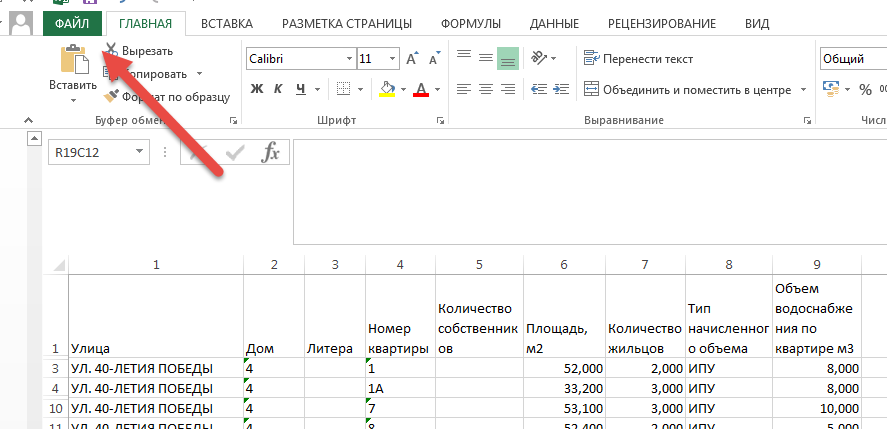
Task: Open the Borders icon in Шрифт group
Action: click(343, 89)
